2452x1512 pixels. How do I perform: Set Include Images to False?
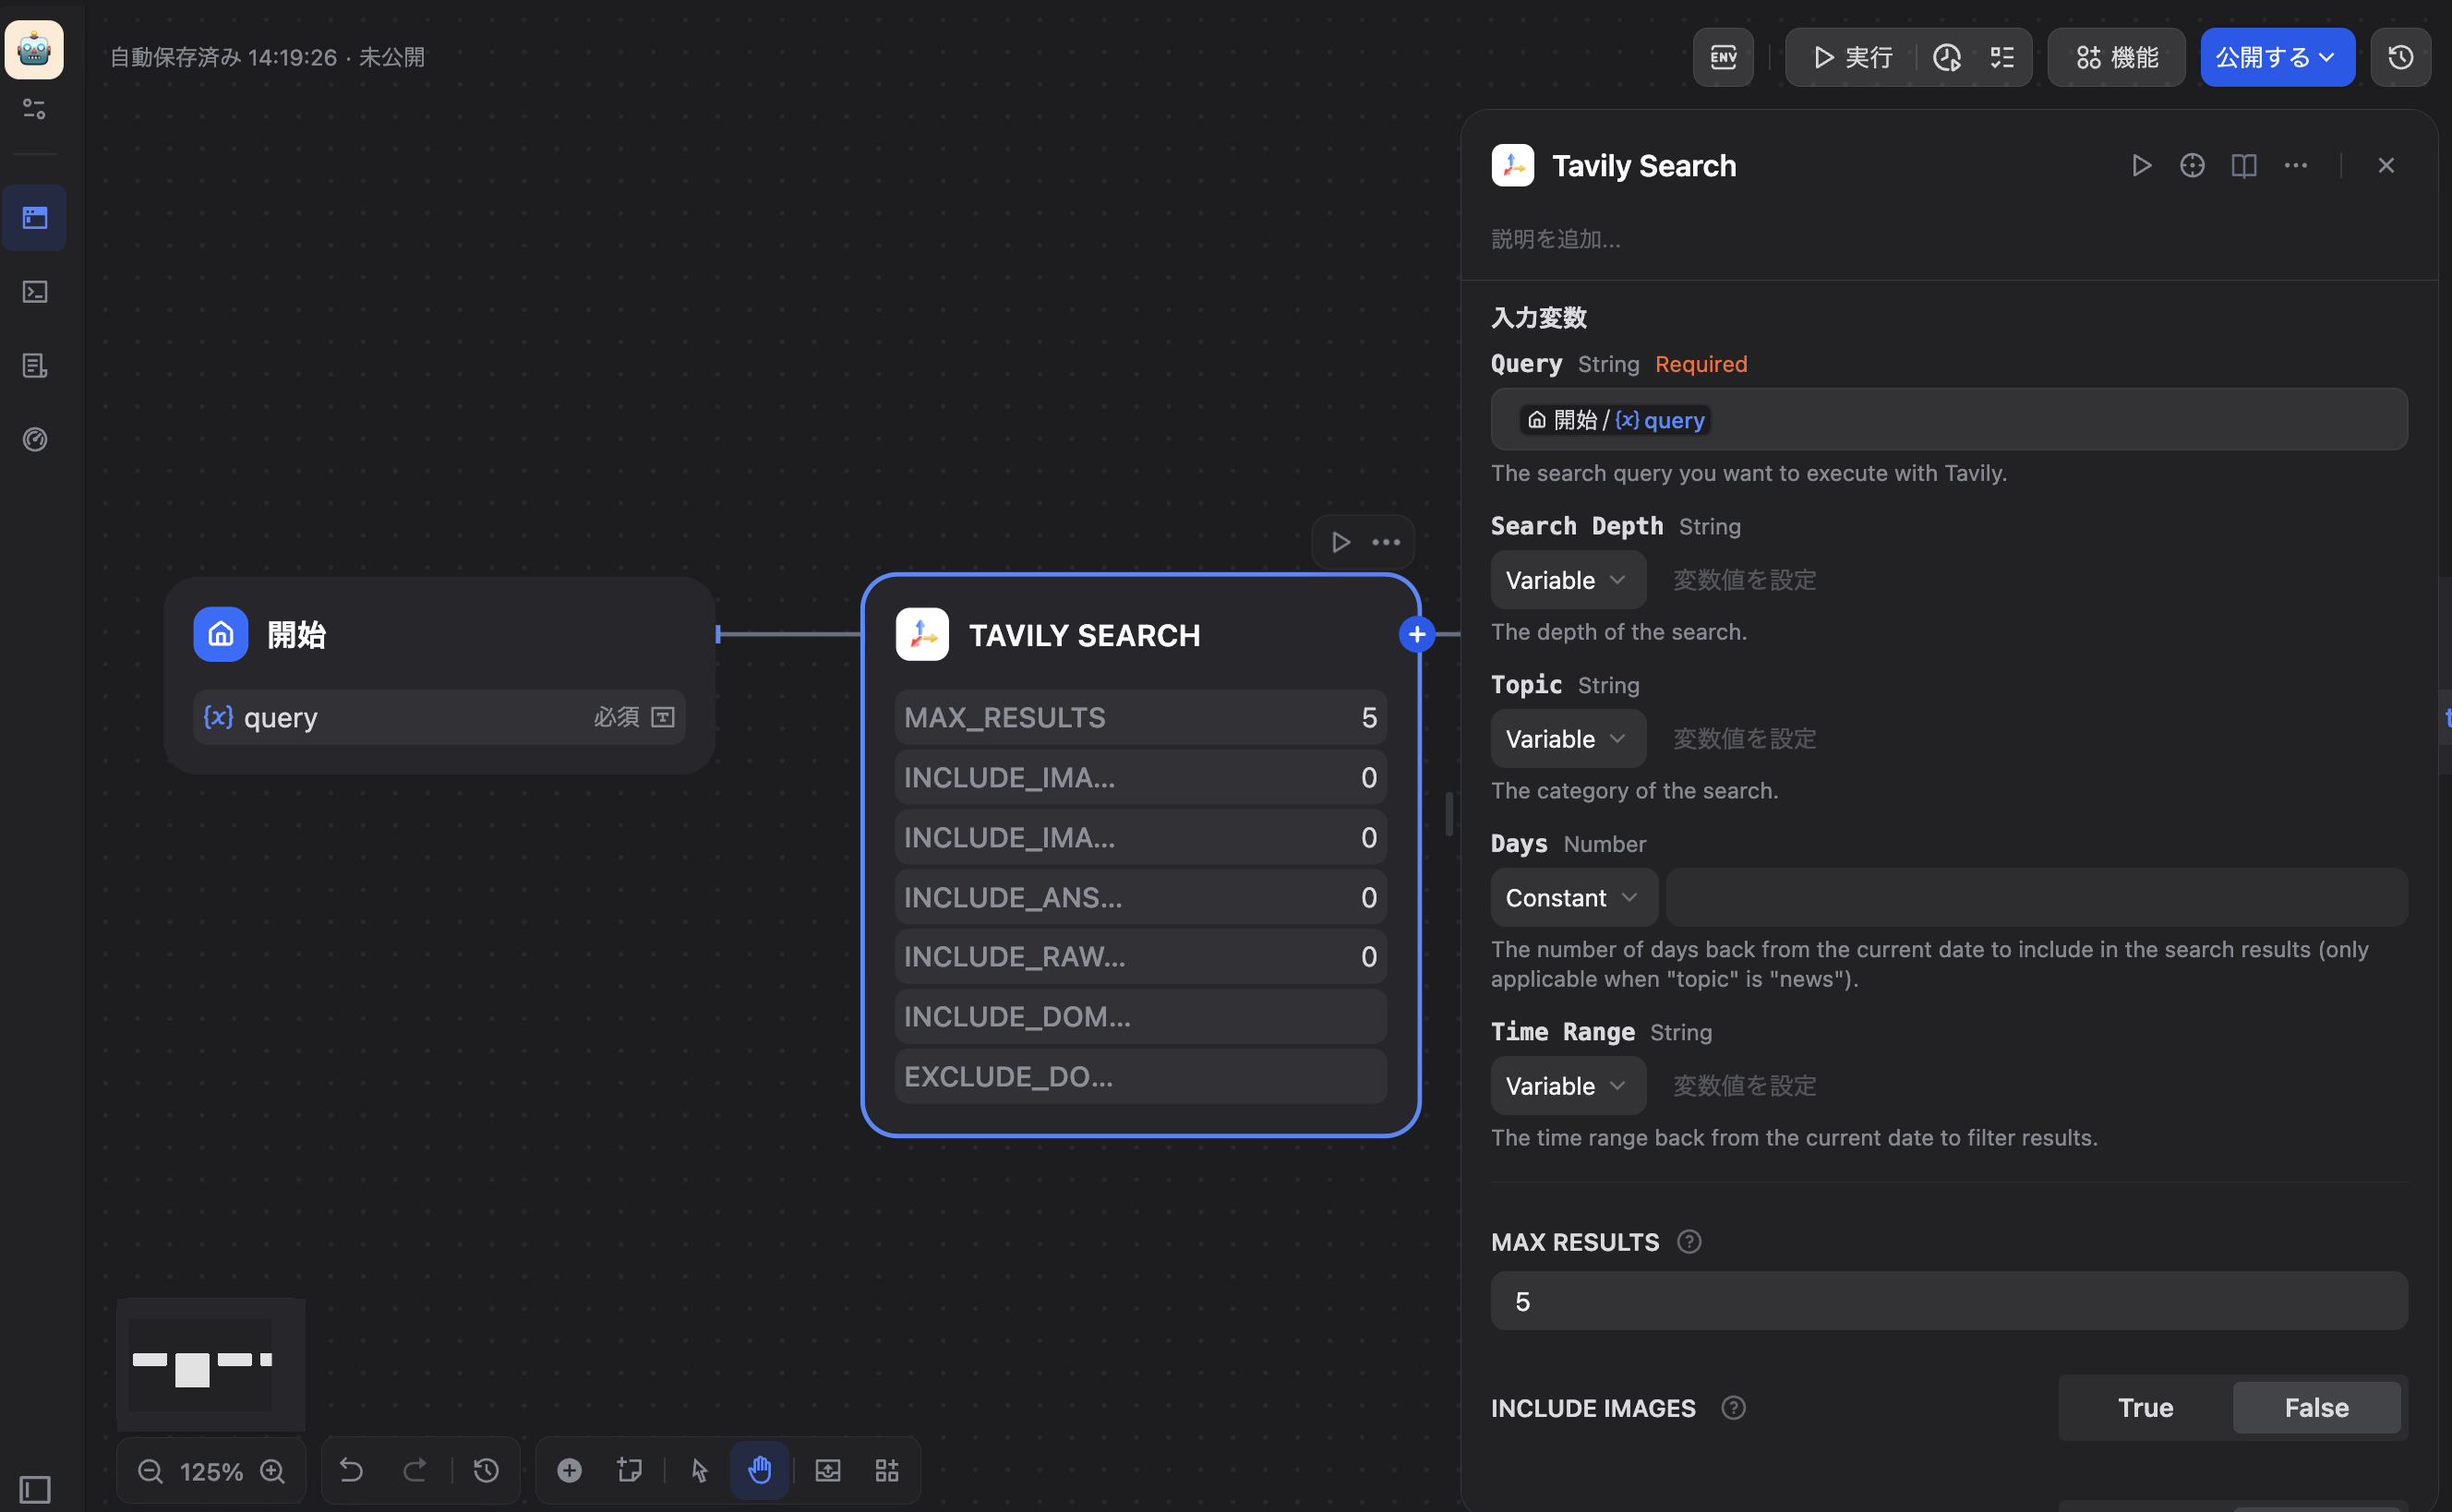pos(2316,1407)
